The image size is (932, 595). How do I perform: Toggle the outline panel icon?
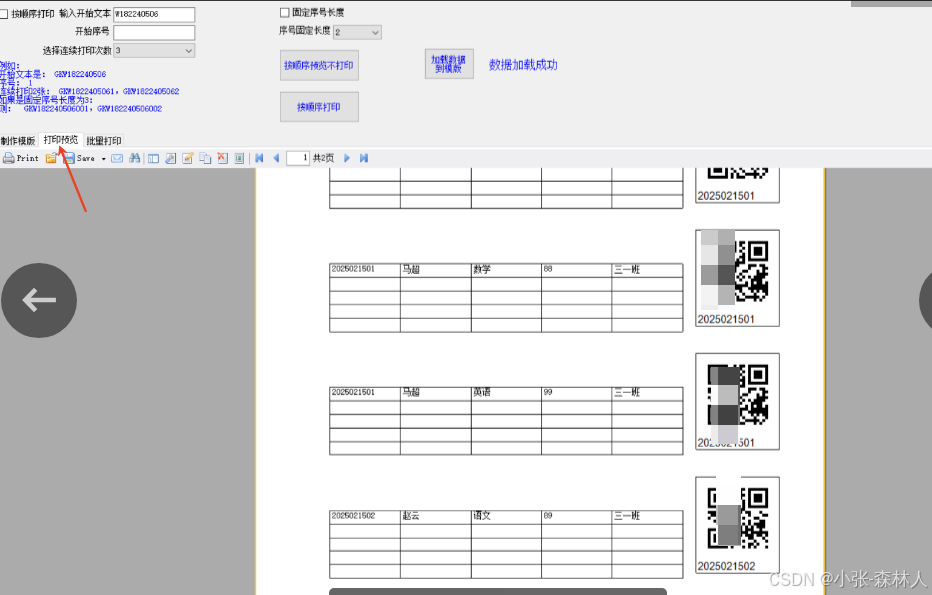tap(153, 158)
